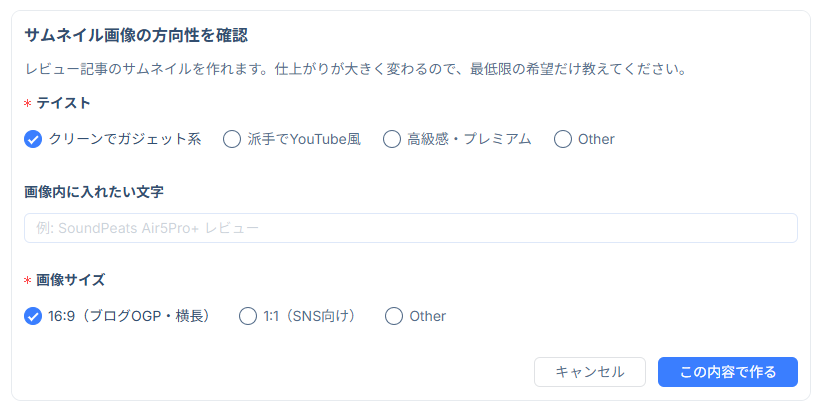The image size is (833, 414).
Task: Click the blue checkmark icon beside 16:9
Action: pyautogui.click(x=33, y=316)
